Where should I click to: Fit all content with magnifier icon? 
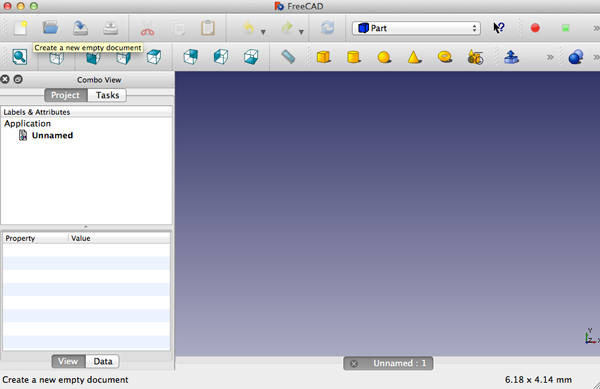[20, 57]
